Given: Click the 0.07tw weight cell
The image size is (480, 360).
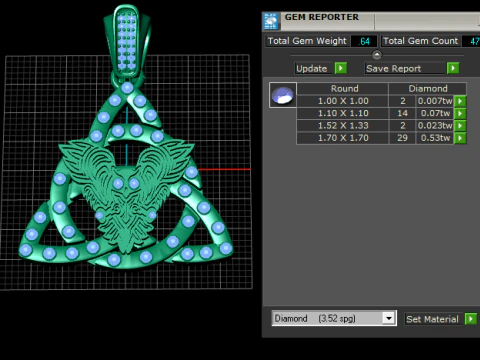Looking at the screenshot, I should pos(435,113).
